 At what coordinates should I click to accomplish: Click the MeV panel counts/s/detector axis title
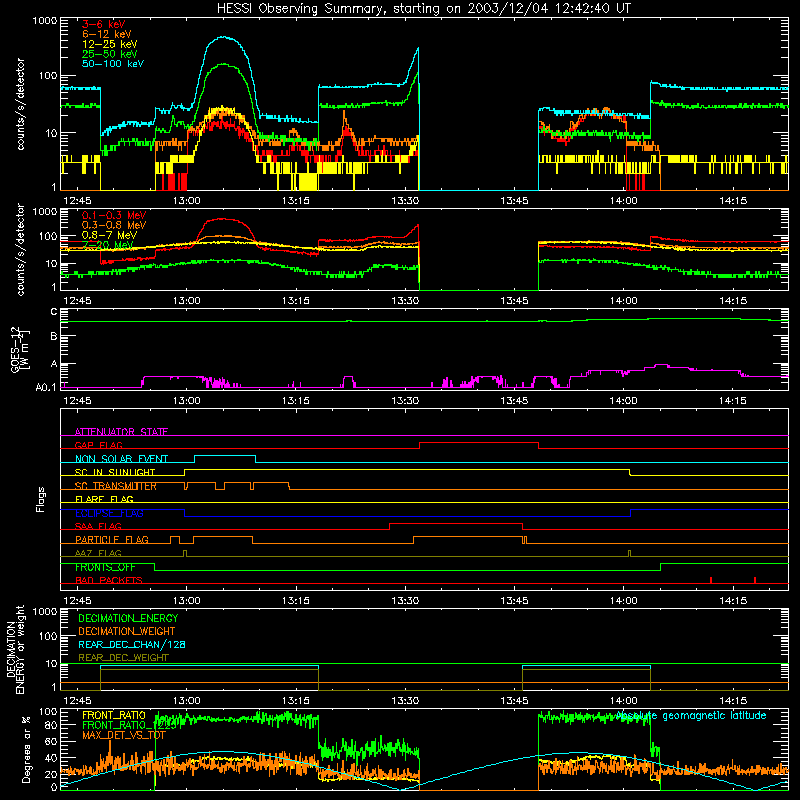coord(20,250)
